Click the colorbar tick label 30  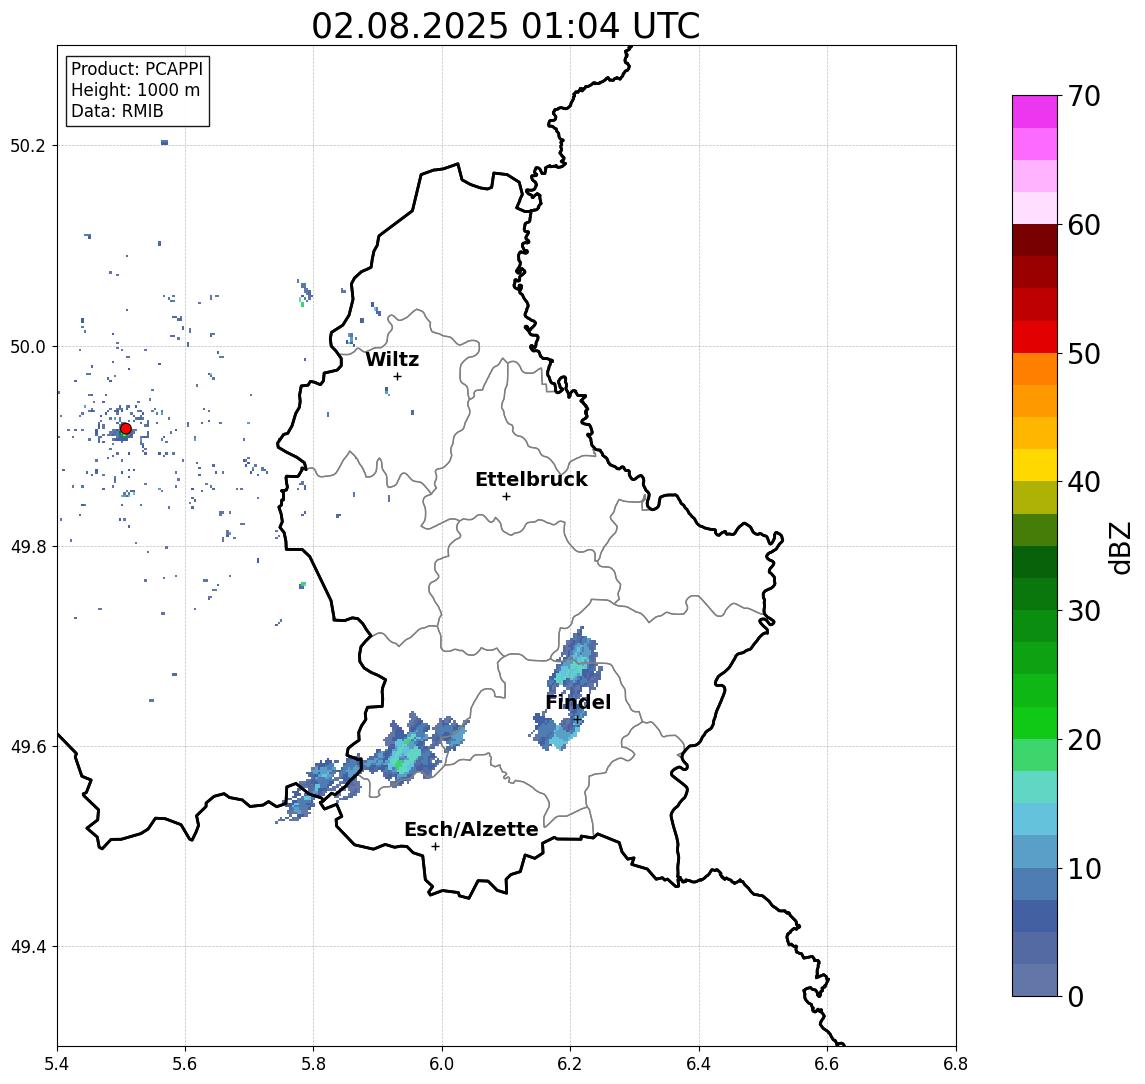tap(1083, 611)
